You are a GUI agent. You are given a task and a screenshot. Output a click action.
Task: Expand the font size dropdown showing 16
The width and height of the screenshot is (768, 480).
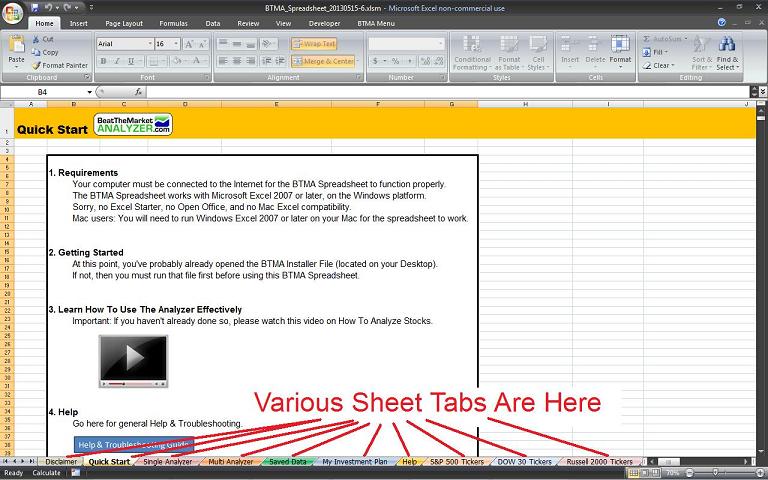[177, 44]
